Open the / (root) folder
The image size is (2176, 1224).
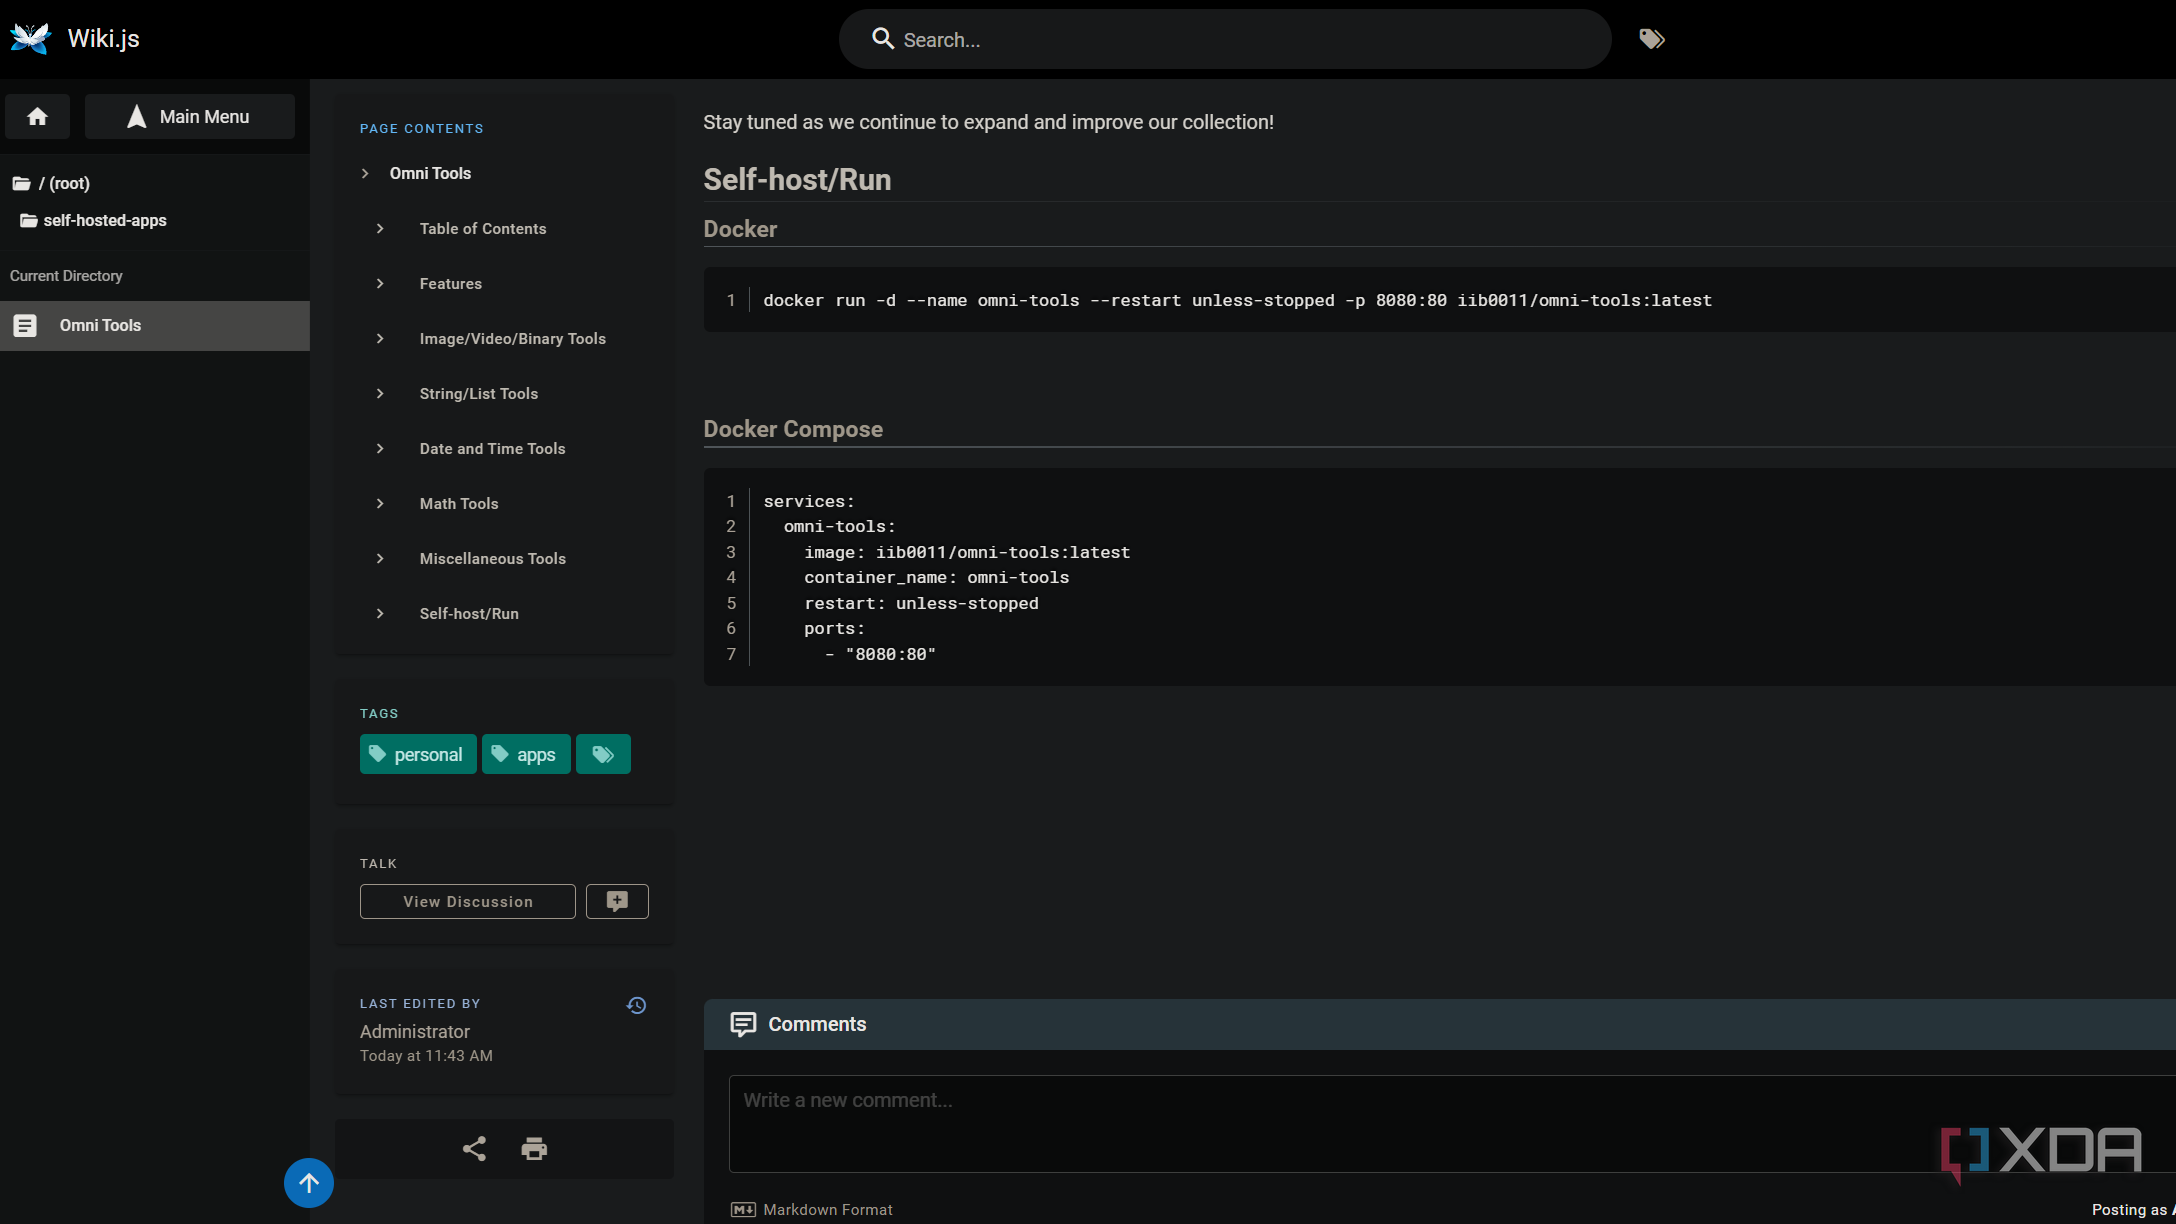(52, 183)
